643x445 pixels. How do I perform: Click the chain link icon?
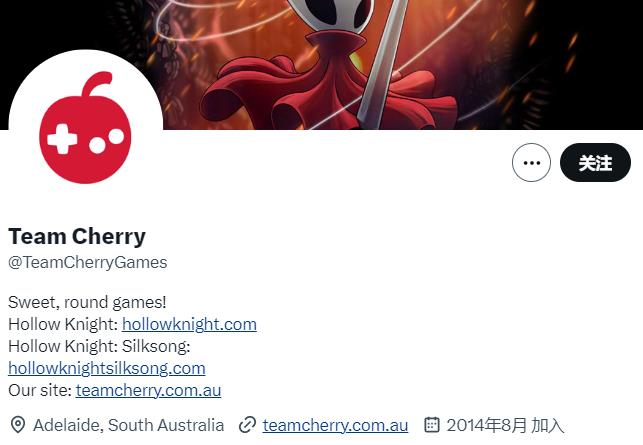247,425
